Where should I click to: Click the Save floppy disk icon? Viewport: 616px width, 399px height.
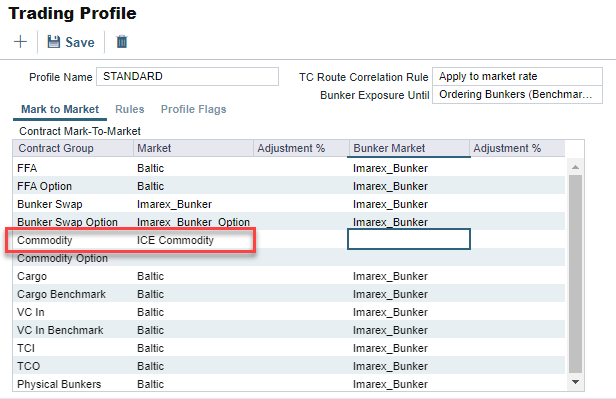click(x=53, y=42)
